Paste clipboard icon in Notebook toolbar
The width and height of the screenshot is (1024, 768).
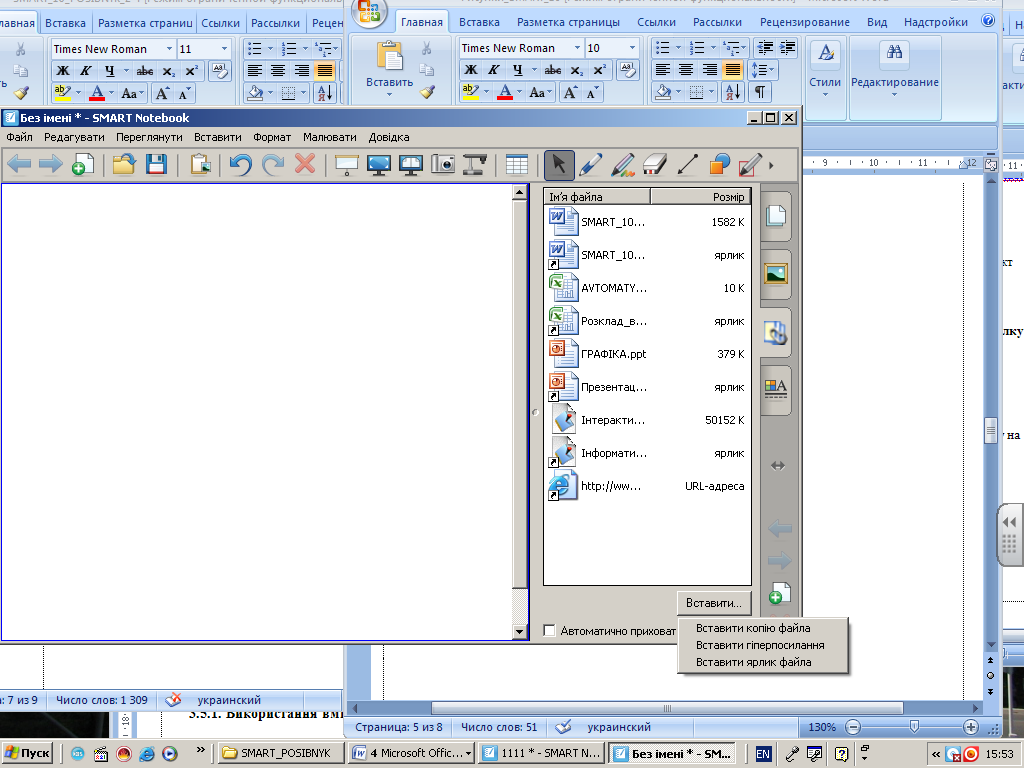(x=200, y=165)
